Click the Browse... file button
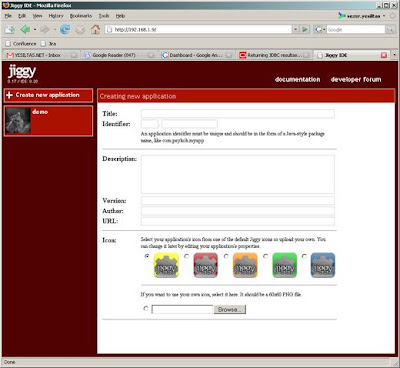This screenshot has width=400, height=368. (x=230, y=310)
